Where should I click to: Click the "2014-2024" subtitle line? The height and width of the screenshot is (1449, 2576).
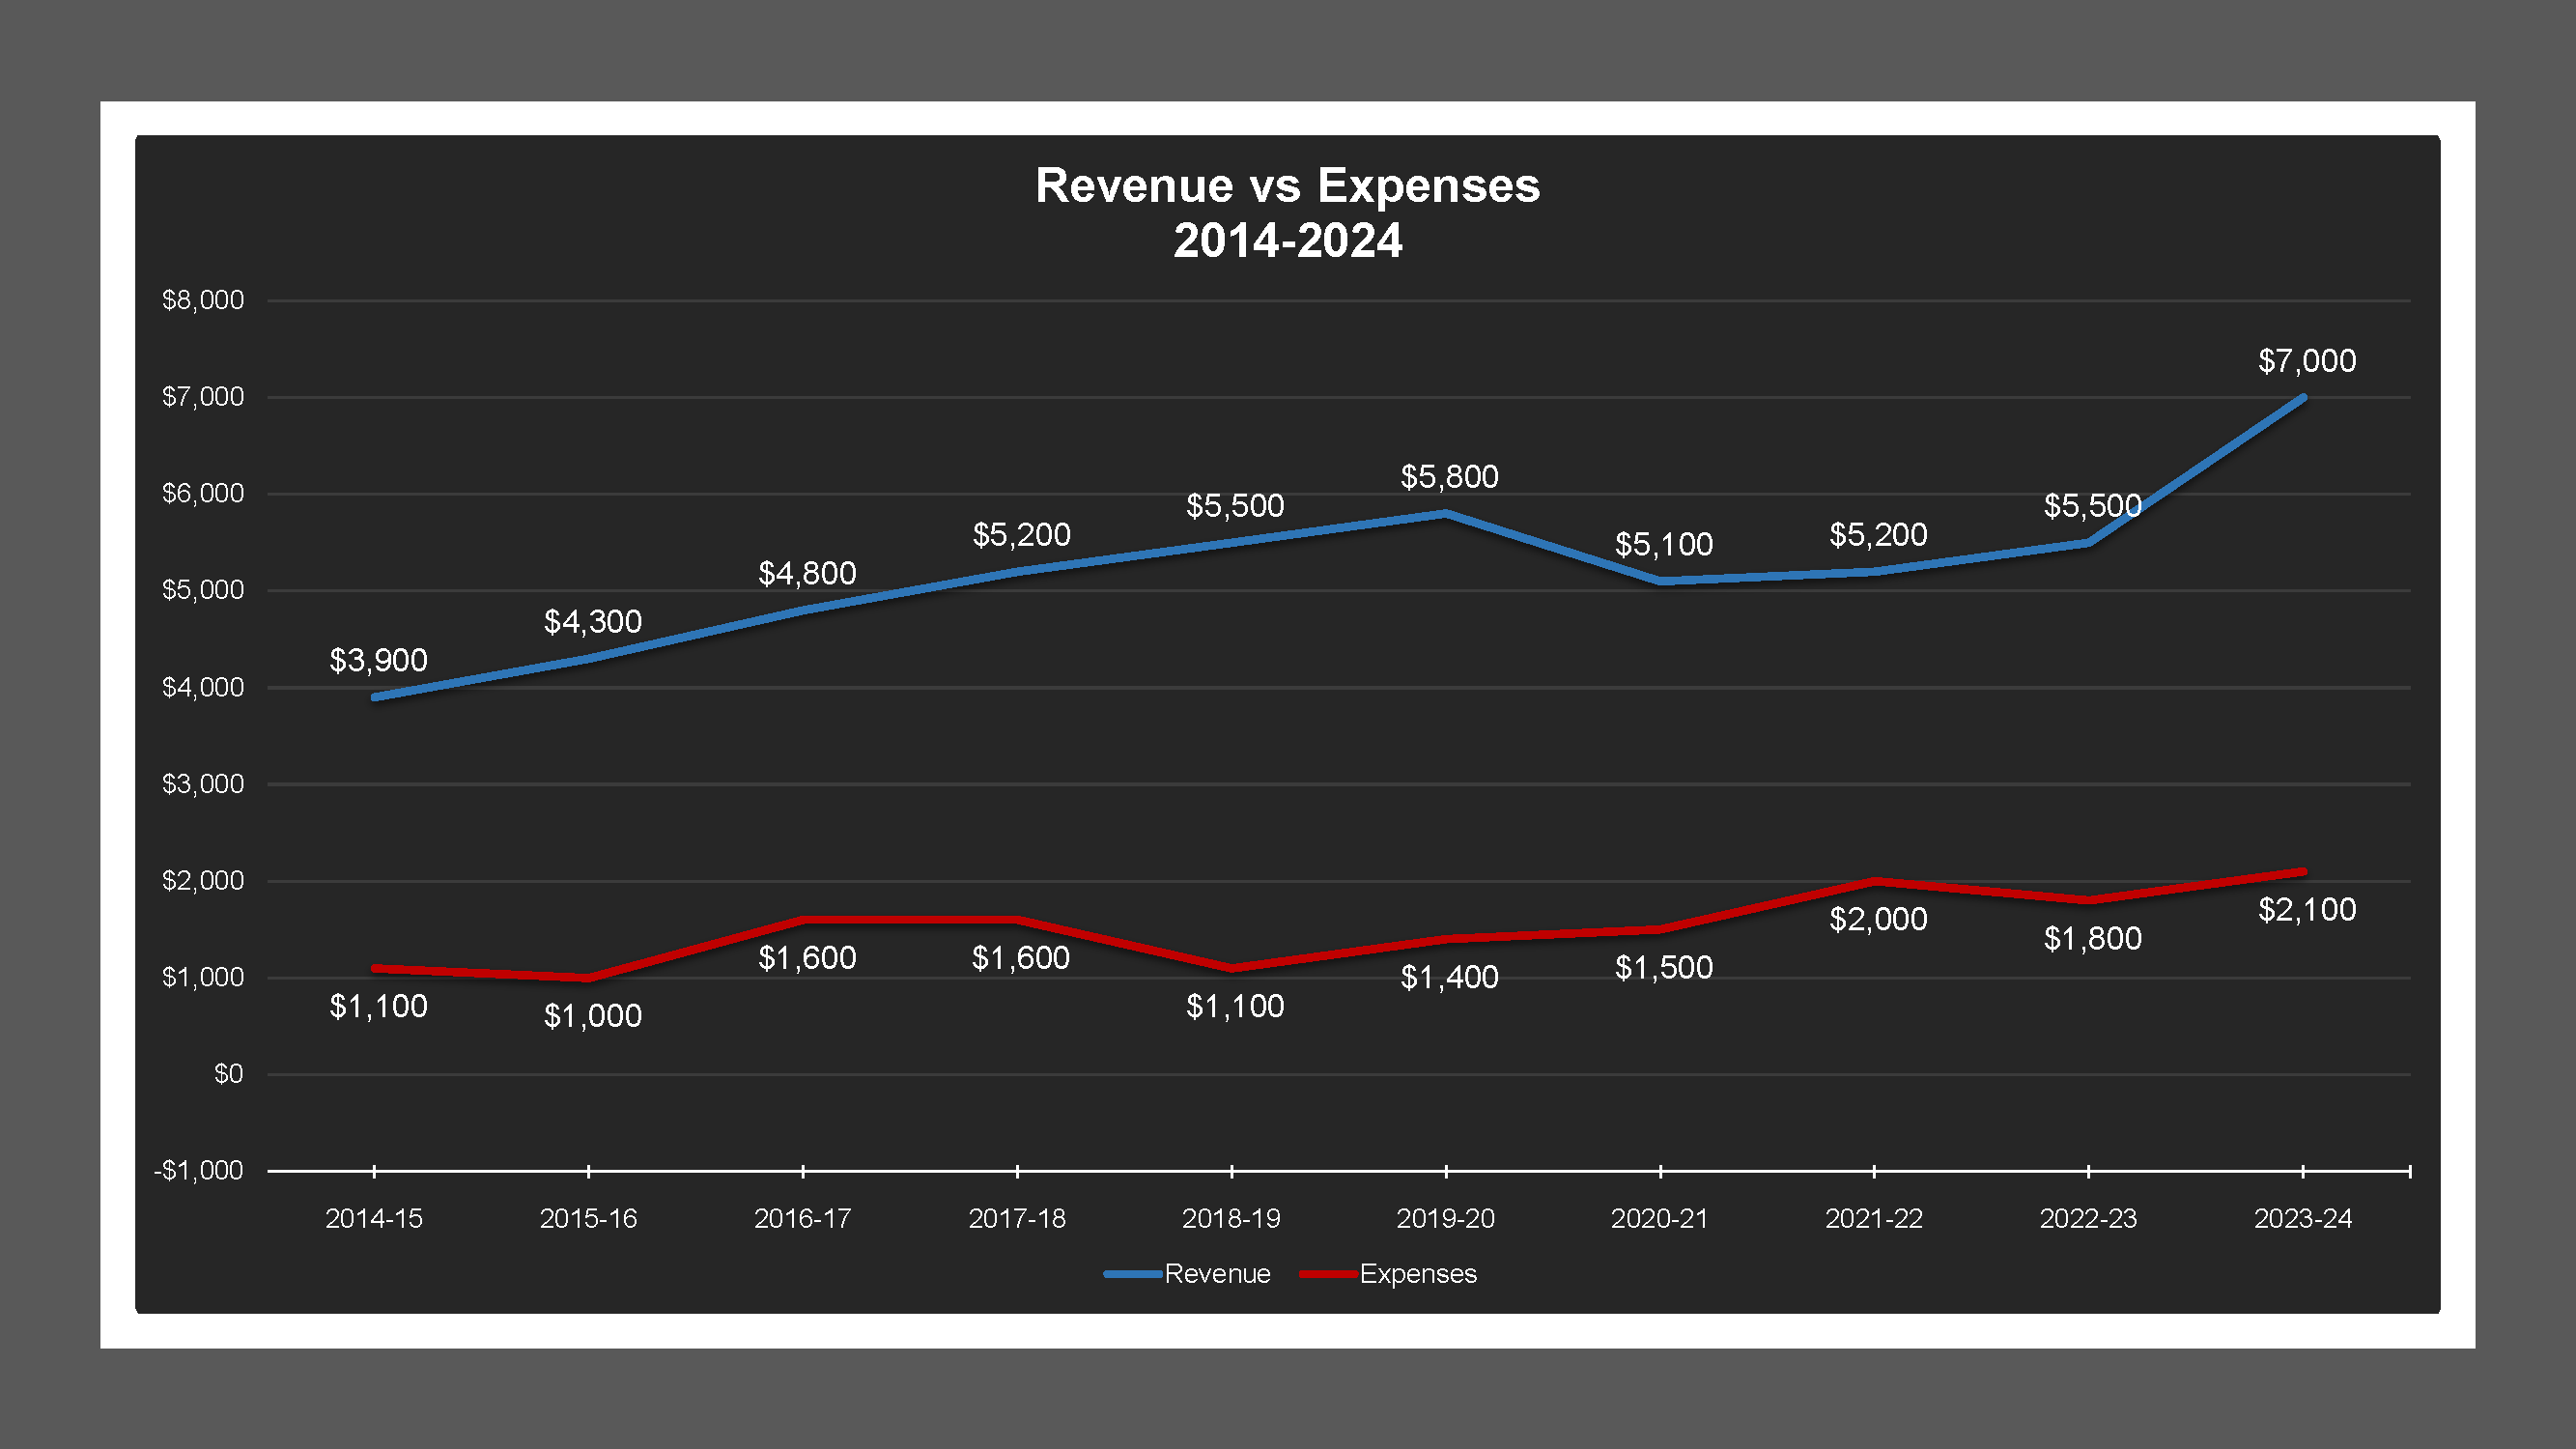tap(1287, 241)
